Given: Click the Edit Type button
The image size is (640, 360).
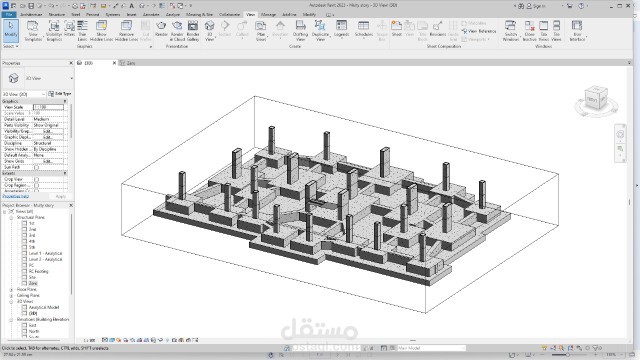Looking at the screenshot, I should (60, 94).
